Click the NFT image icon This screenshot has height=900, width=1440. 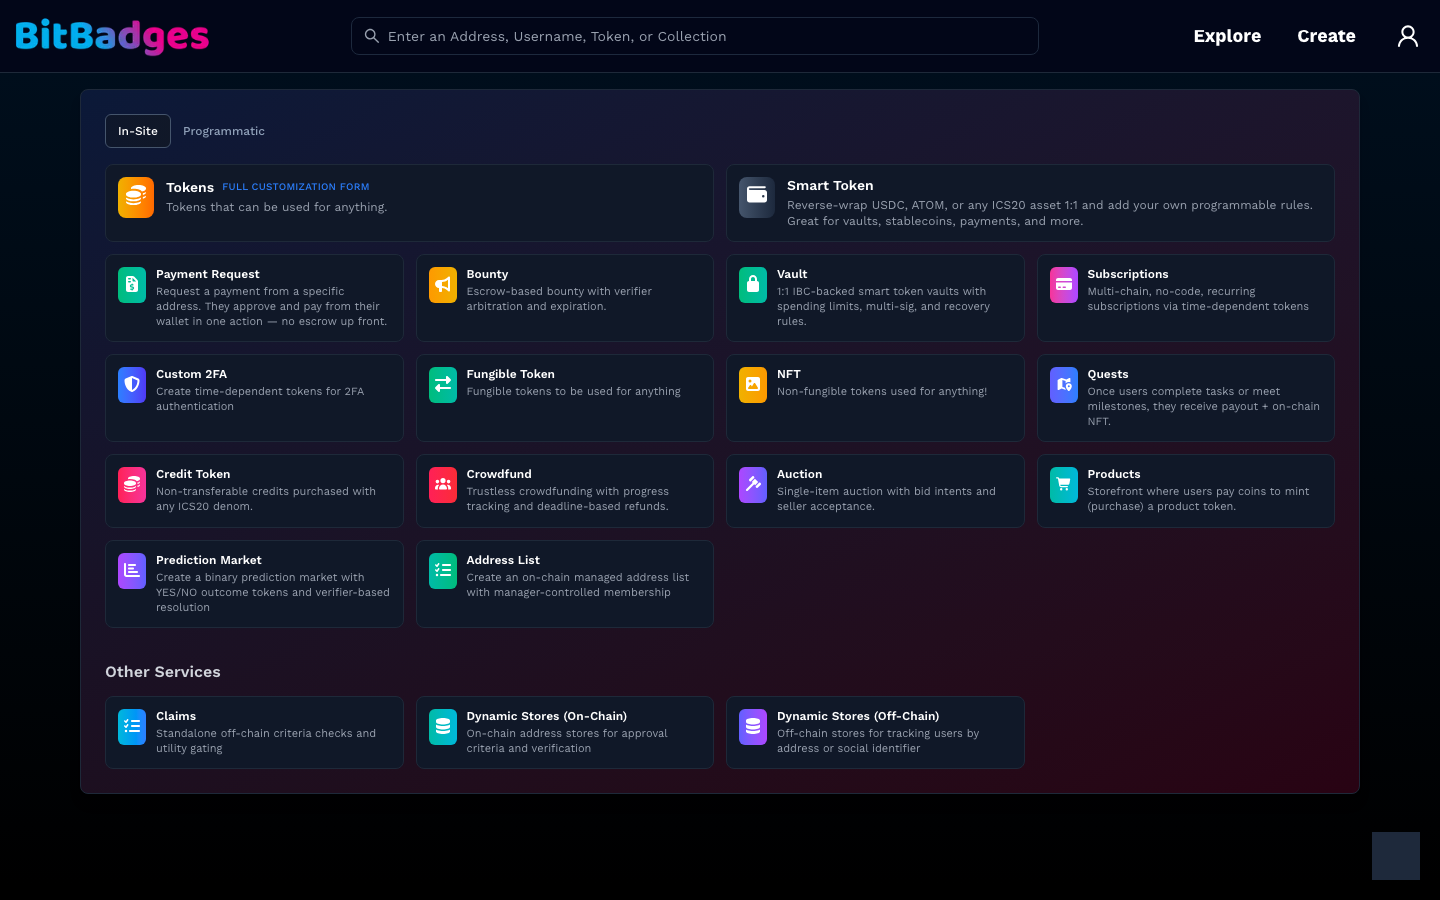tap(753, 385)
